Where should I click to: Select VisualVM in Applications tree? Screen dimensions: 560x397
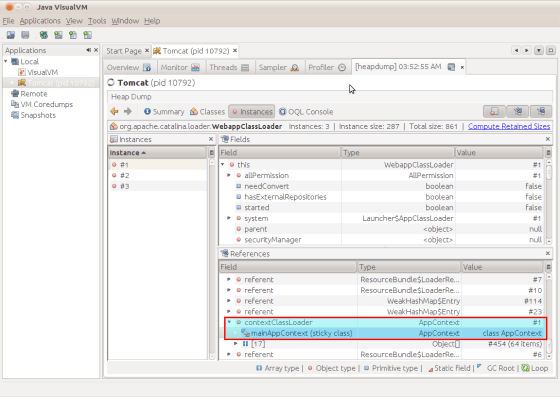(38, 72)
